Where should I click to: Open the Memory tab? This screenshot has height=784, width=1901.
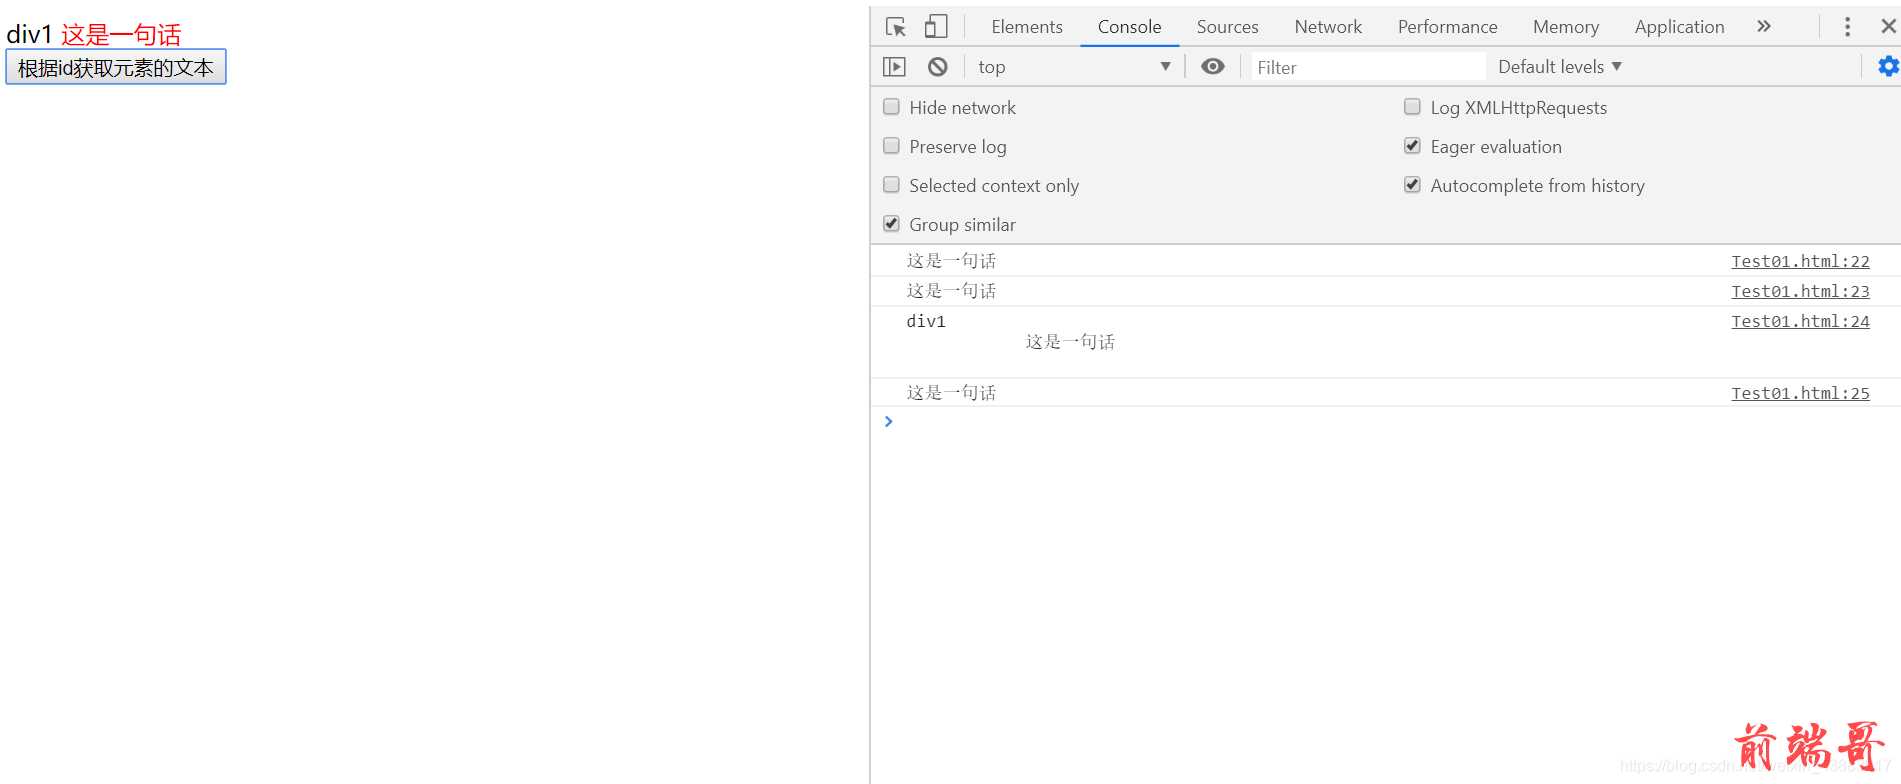pyautogui.click(x=1565, y=27)
